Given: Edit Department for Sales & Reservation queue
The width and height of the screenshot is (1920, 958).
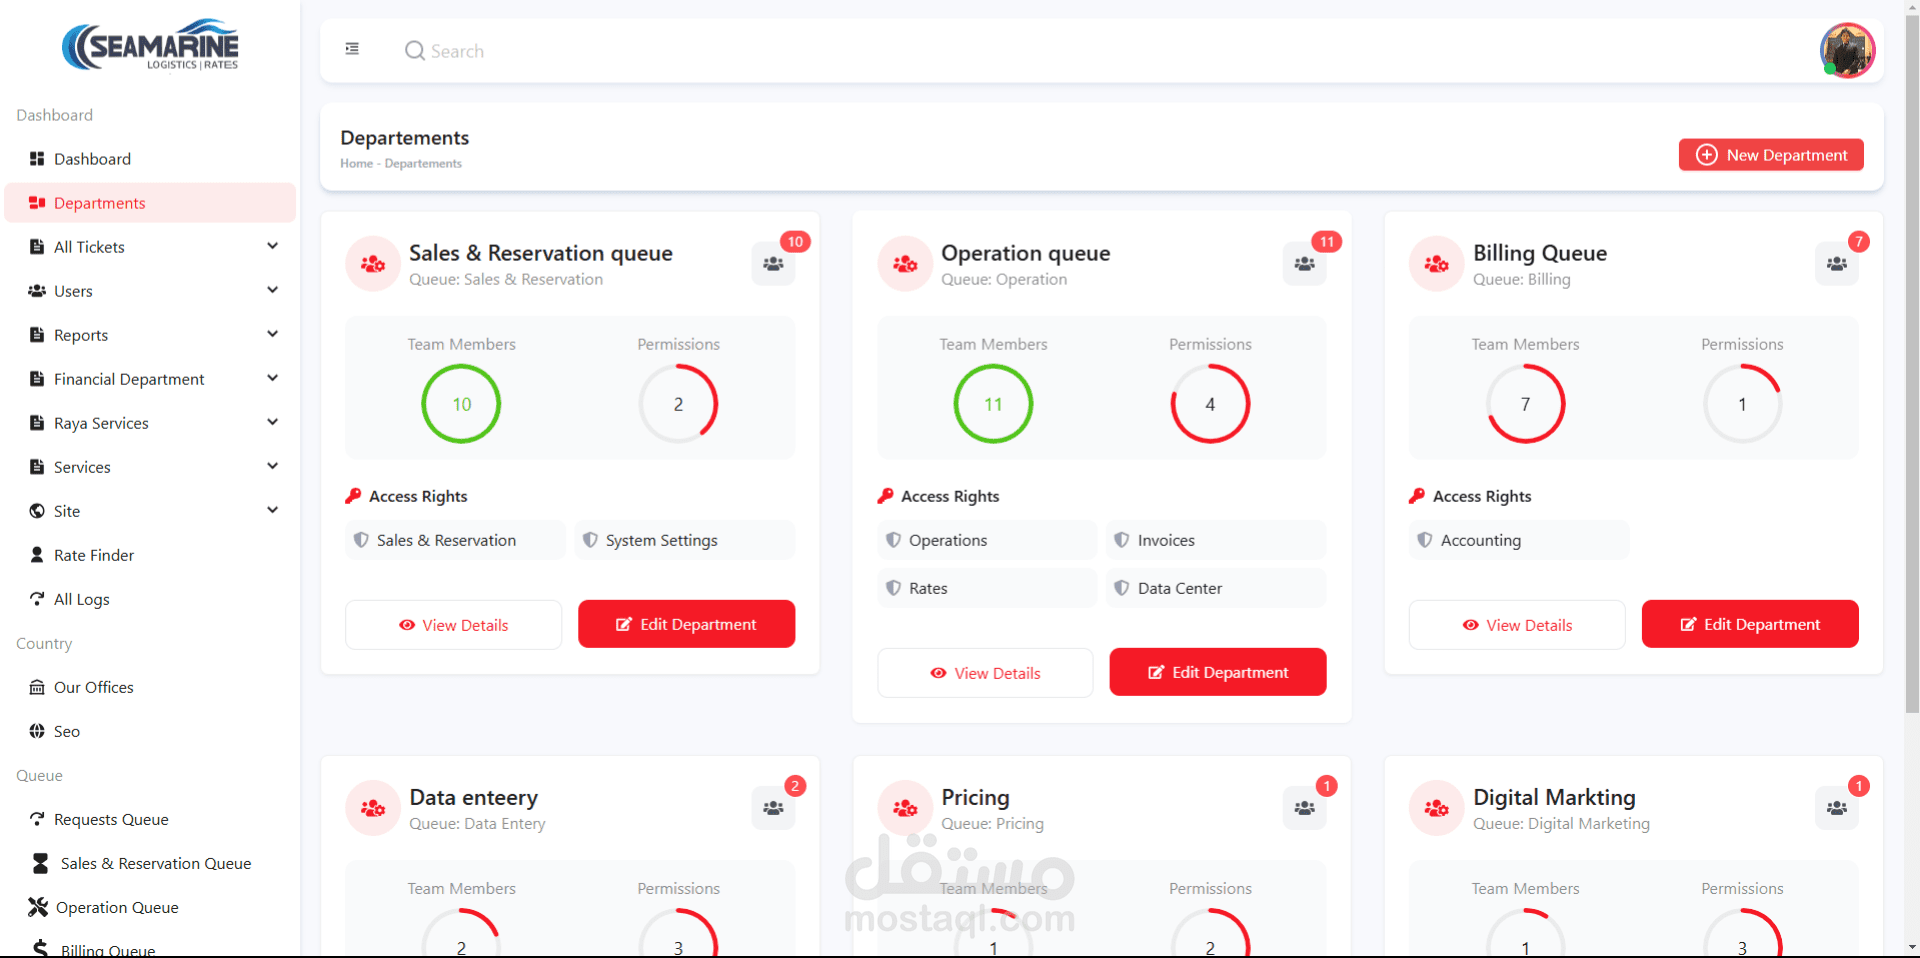Looking at the screenshot, I should (687, 624).
